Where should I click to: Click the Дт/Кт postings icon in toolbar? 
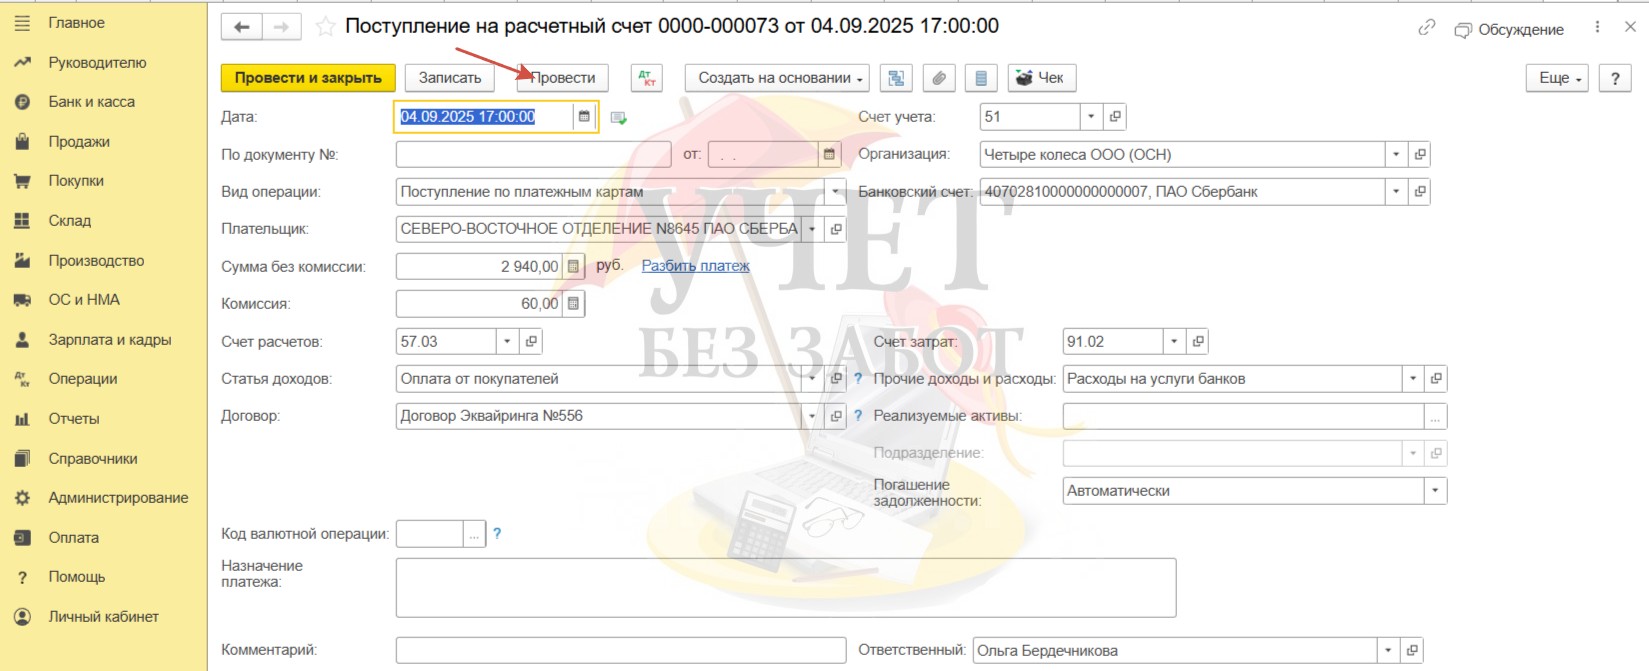click(646, 78)
